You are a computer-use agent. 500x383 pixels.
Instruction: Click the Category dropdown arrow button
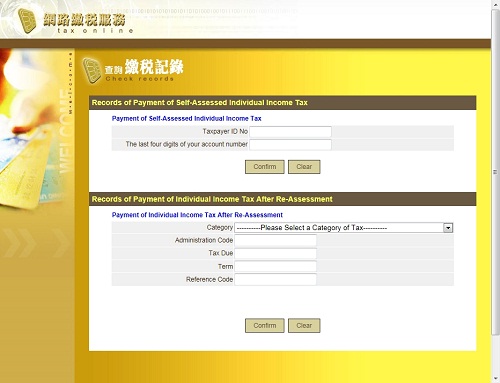pyautogui.click(x=448, y=228)
